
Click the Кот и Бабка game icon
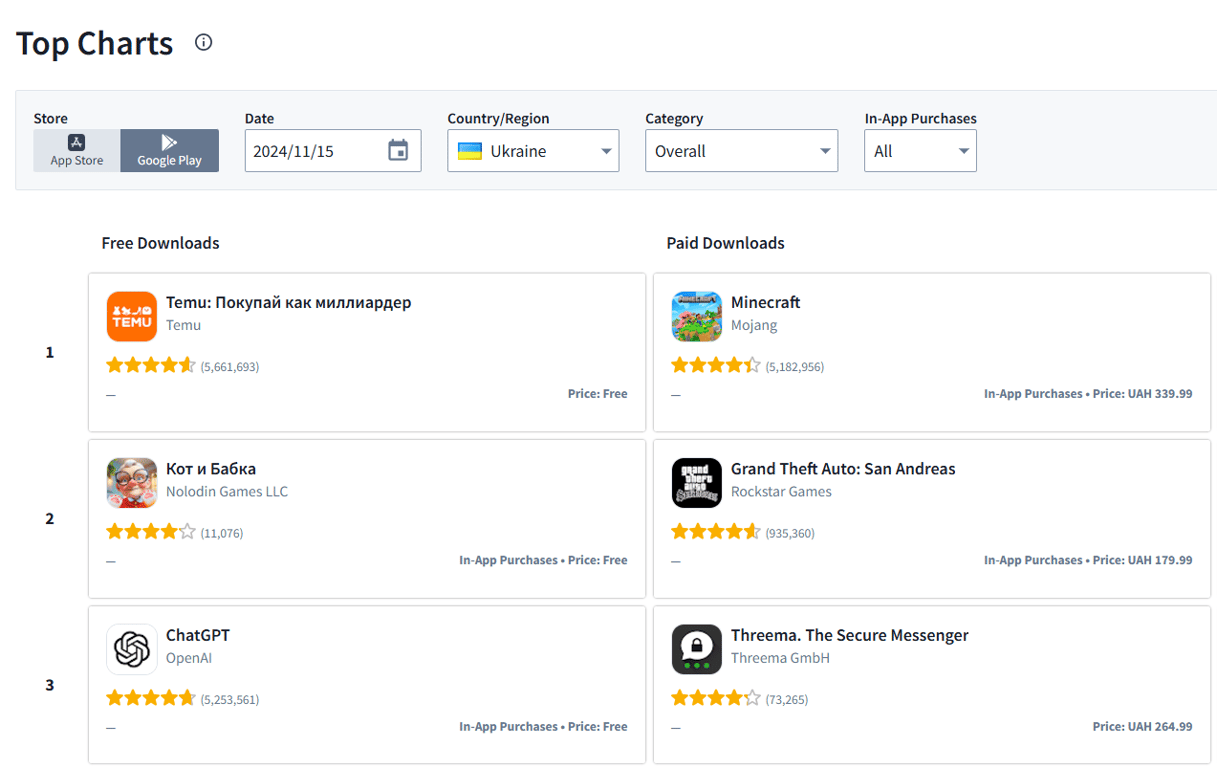point(132,483)
